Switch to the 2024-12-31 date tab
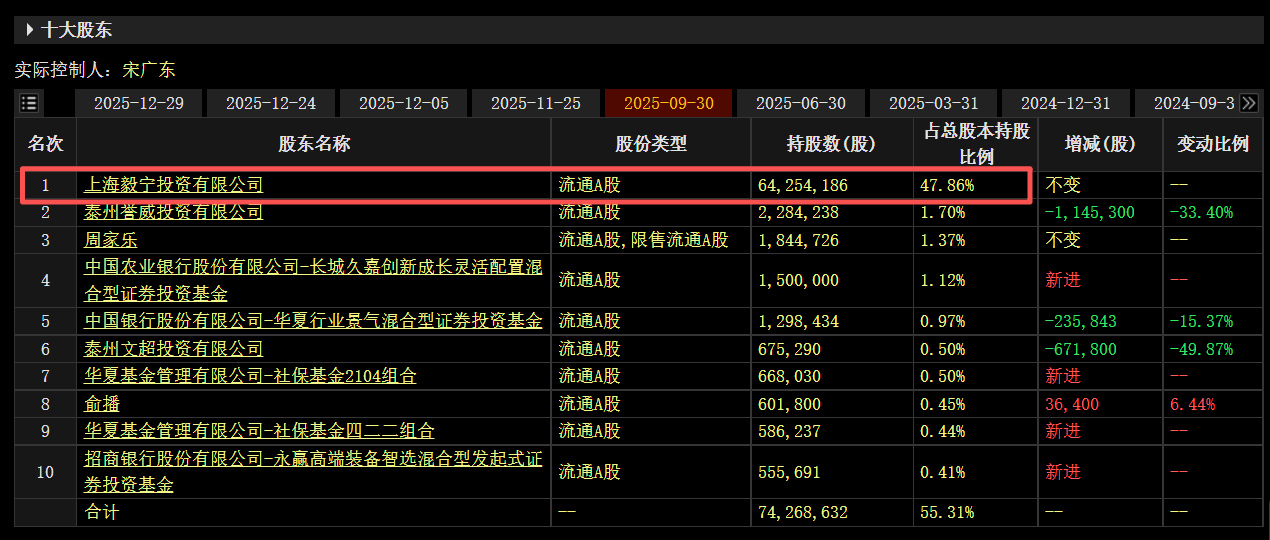Image resolution: width=1270 pixels, height=540 pixels. point(1066,103)
